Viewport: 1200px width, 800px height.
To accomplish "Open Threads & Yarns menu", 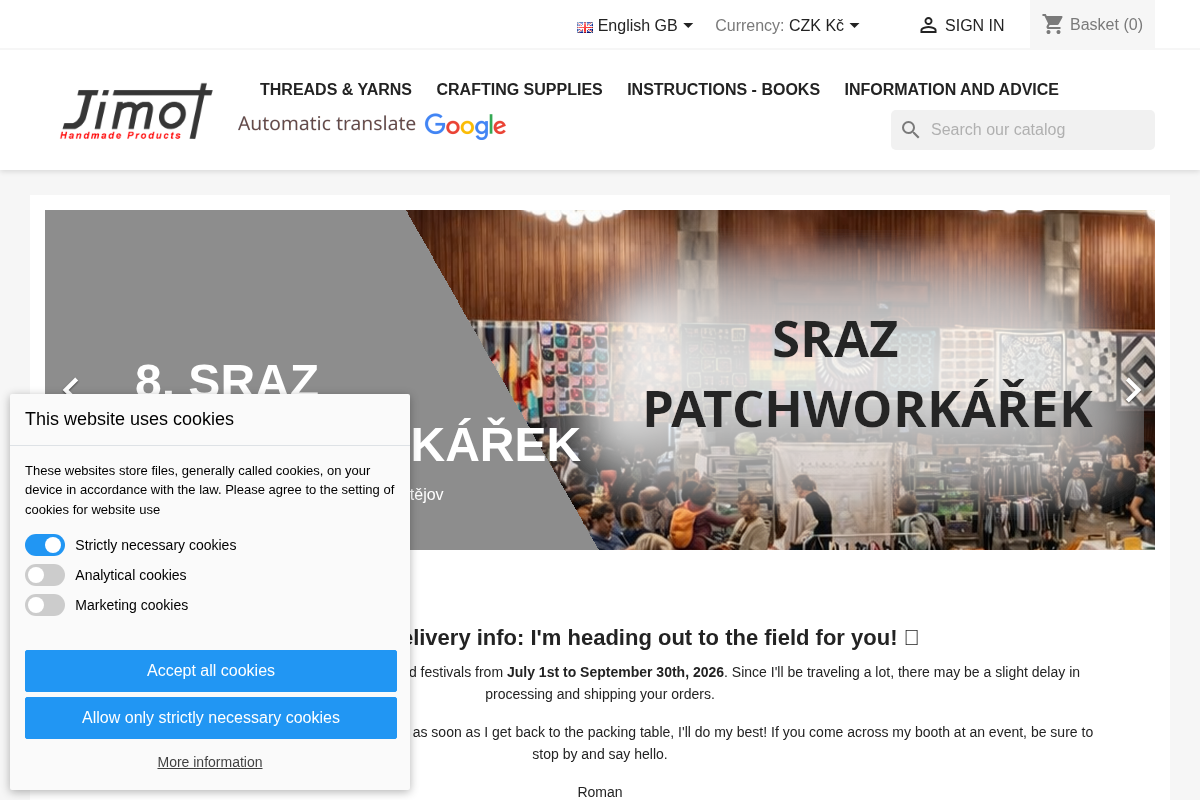I will (336, 90).
